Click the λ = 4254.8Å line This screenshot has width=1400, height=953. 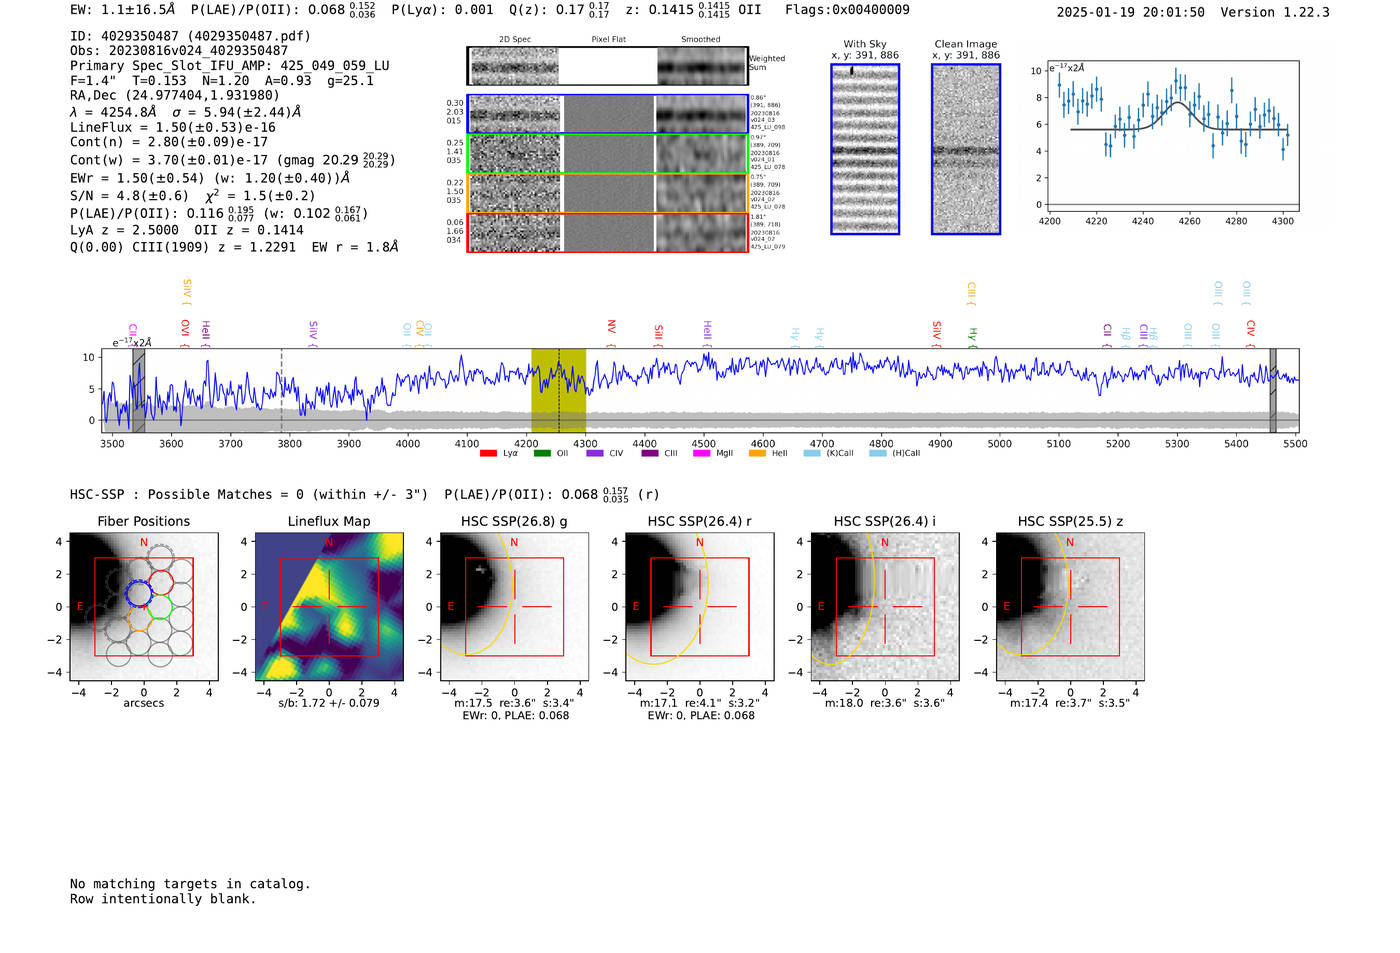coord(185,112)
